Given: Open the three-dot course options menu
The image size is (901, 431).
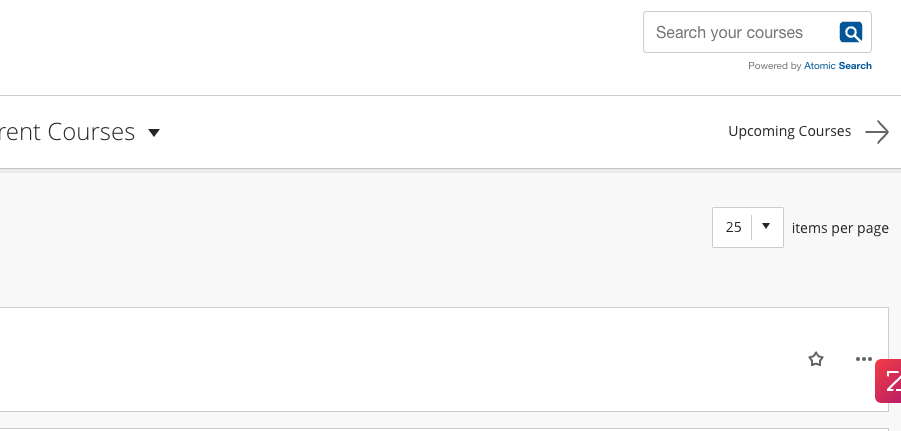Looking at the screenshot, I should [864, 359].
